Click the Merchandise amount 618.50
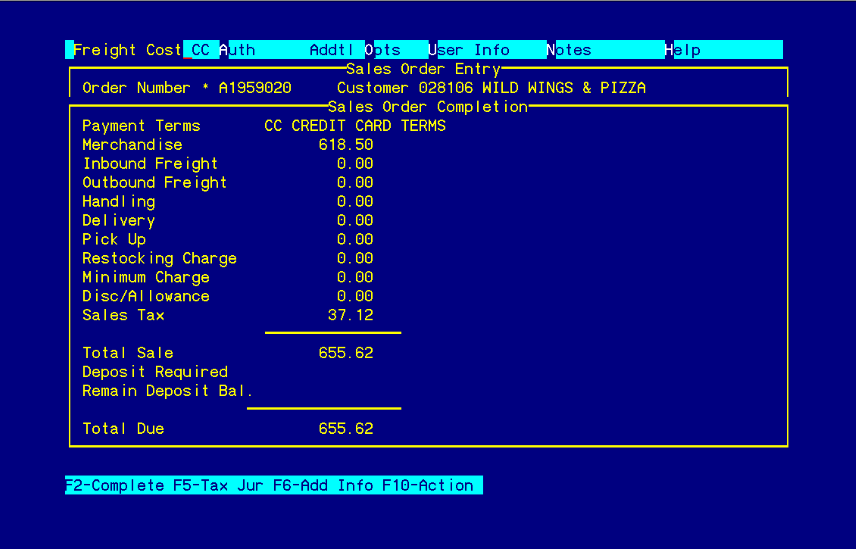 pos(346,145)
